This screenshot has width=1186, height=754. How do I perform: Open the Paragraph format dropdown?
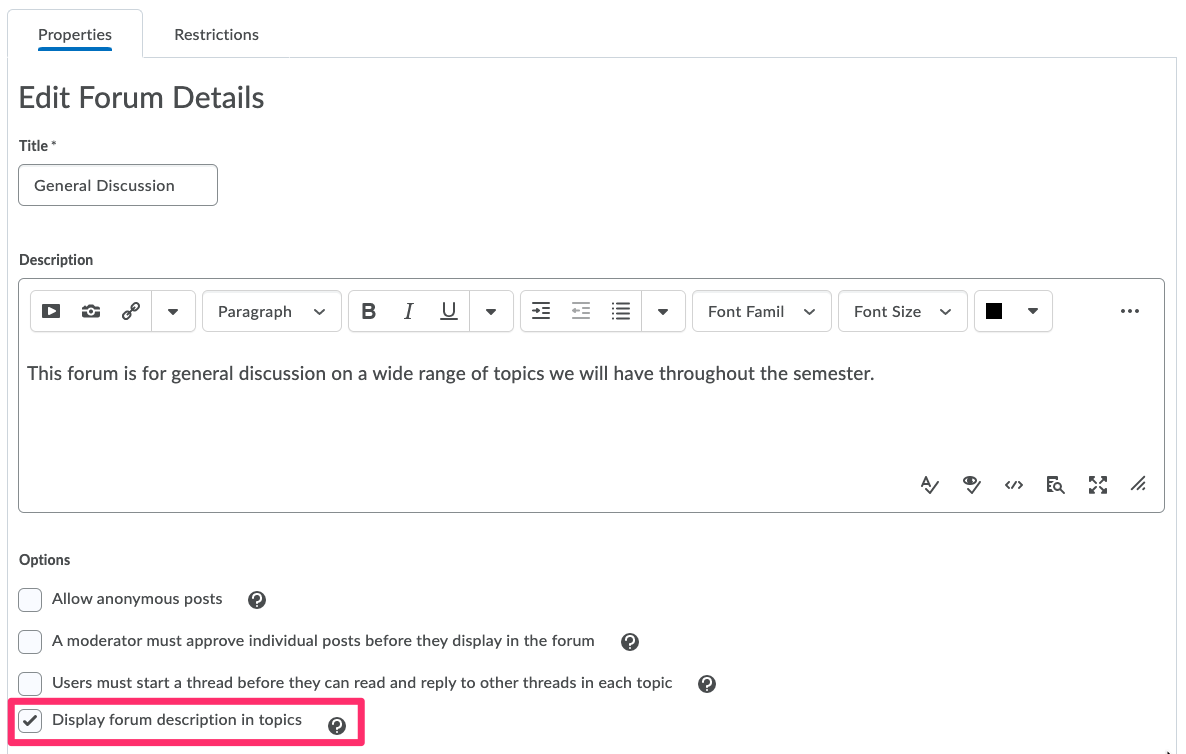coord(272,311)
